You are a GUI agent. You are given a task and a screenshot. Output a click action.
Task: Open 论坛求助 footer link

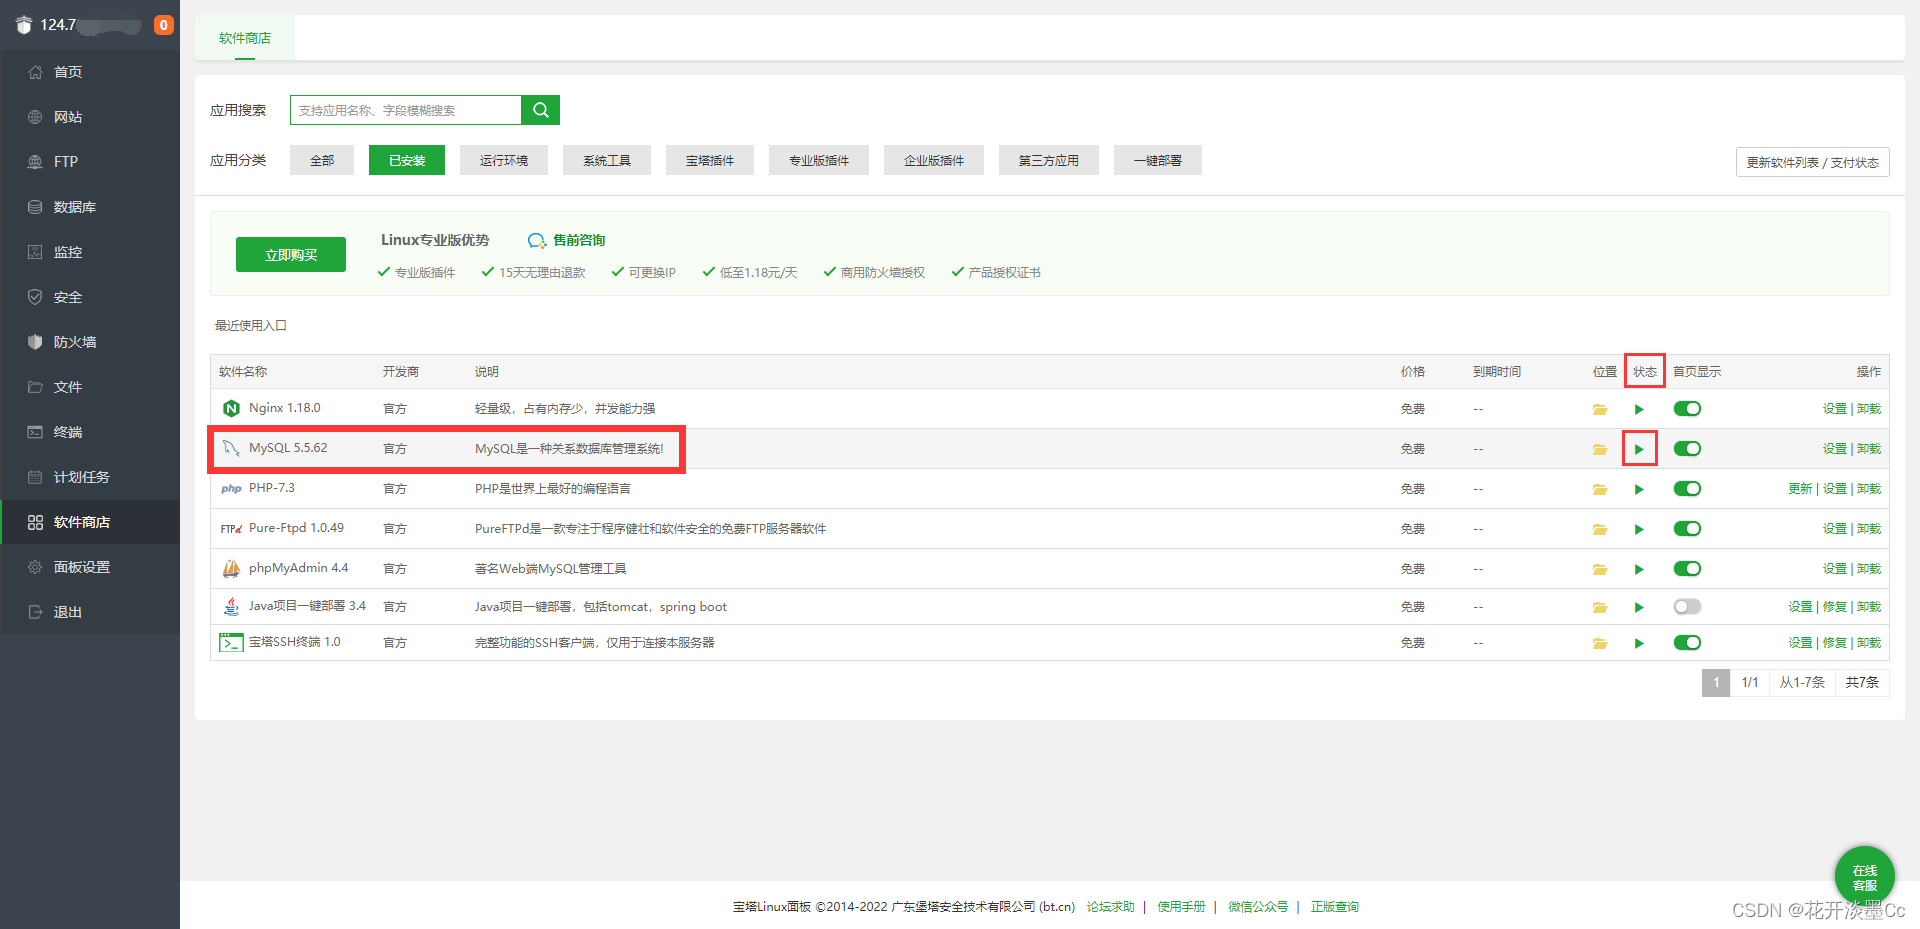[x=1111, y=907]
